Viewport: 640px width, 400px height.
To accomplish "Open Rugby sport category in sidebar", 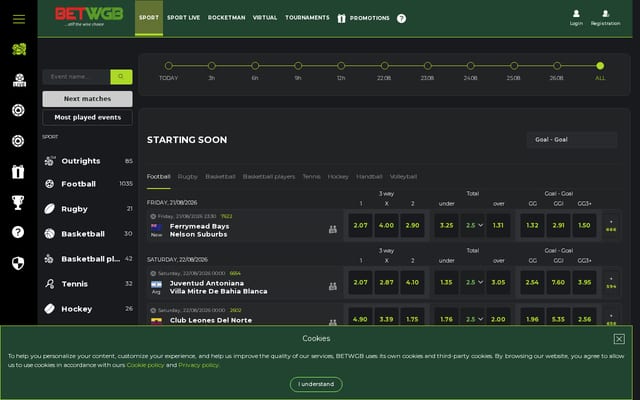I will (x=88, y=209).
